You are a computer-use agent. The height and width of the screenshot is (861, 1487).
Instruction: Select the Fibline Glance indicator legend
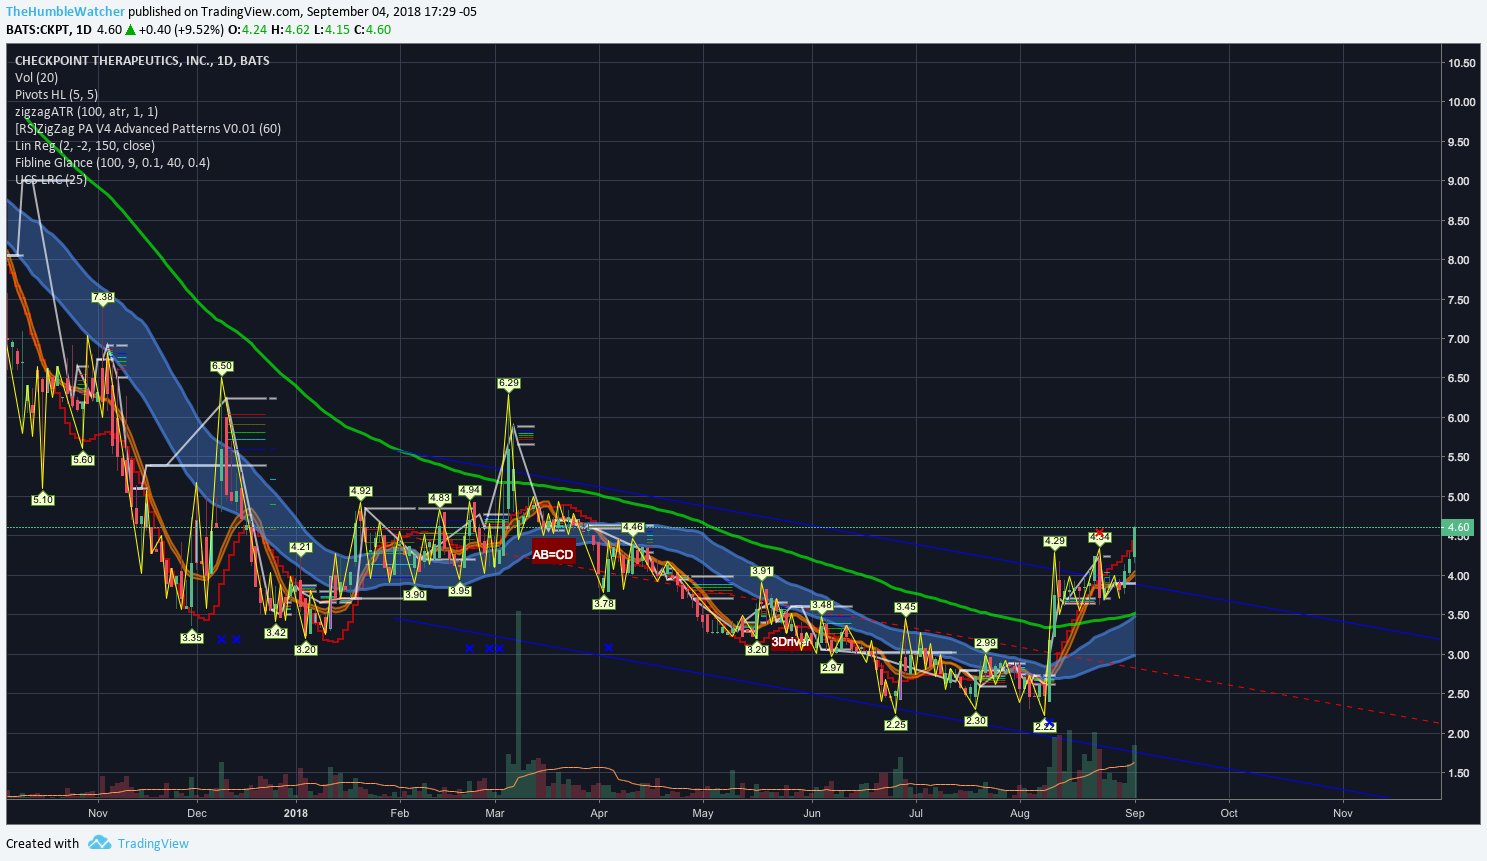tap(112, 162)
